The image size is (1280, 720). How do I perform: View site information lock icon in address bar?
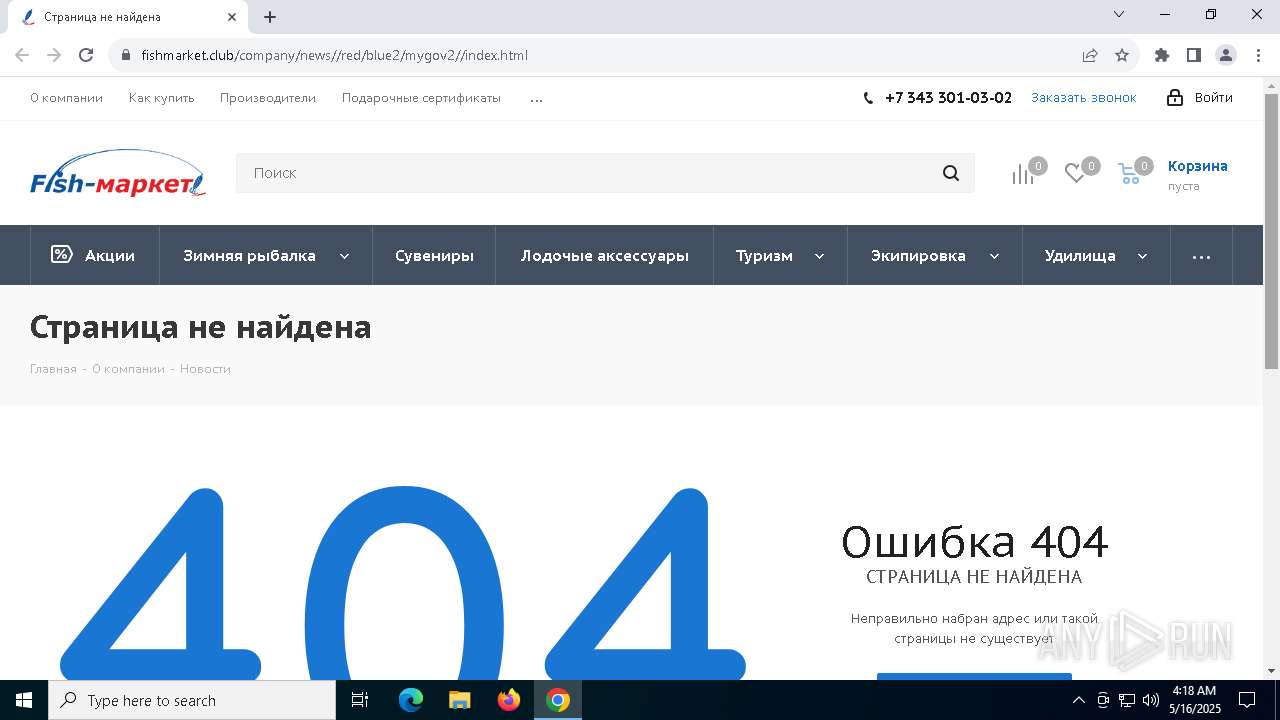tap(126, 55)
